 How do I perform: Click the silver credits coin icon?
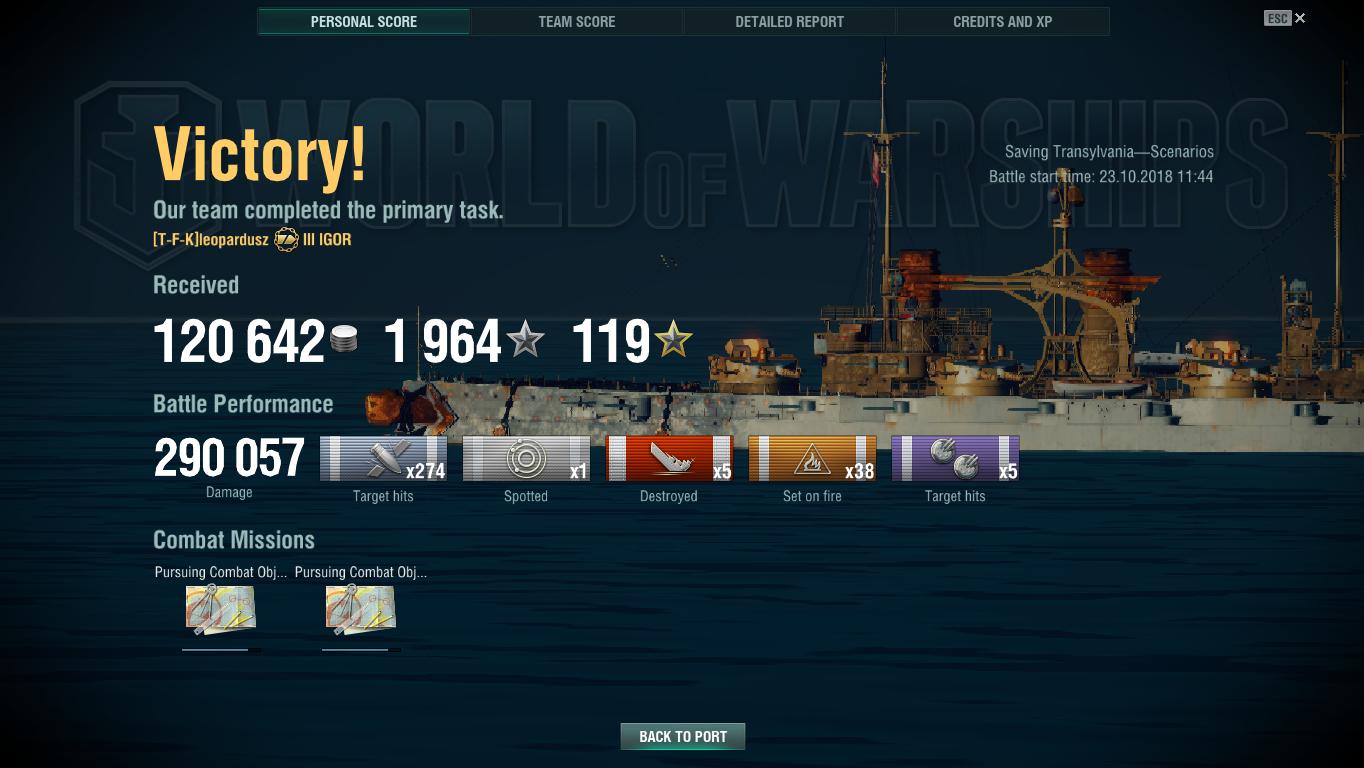(344, 339)
